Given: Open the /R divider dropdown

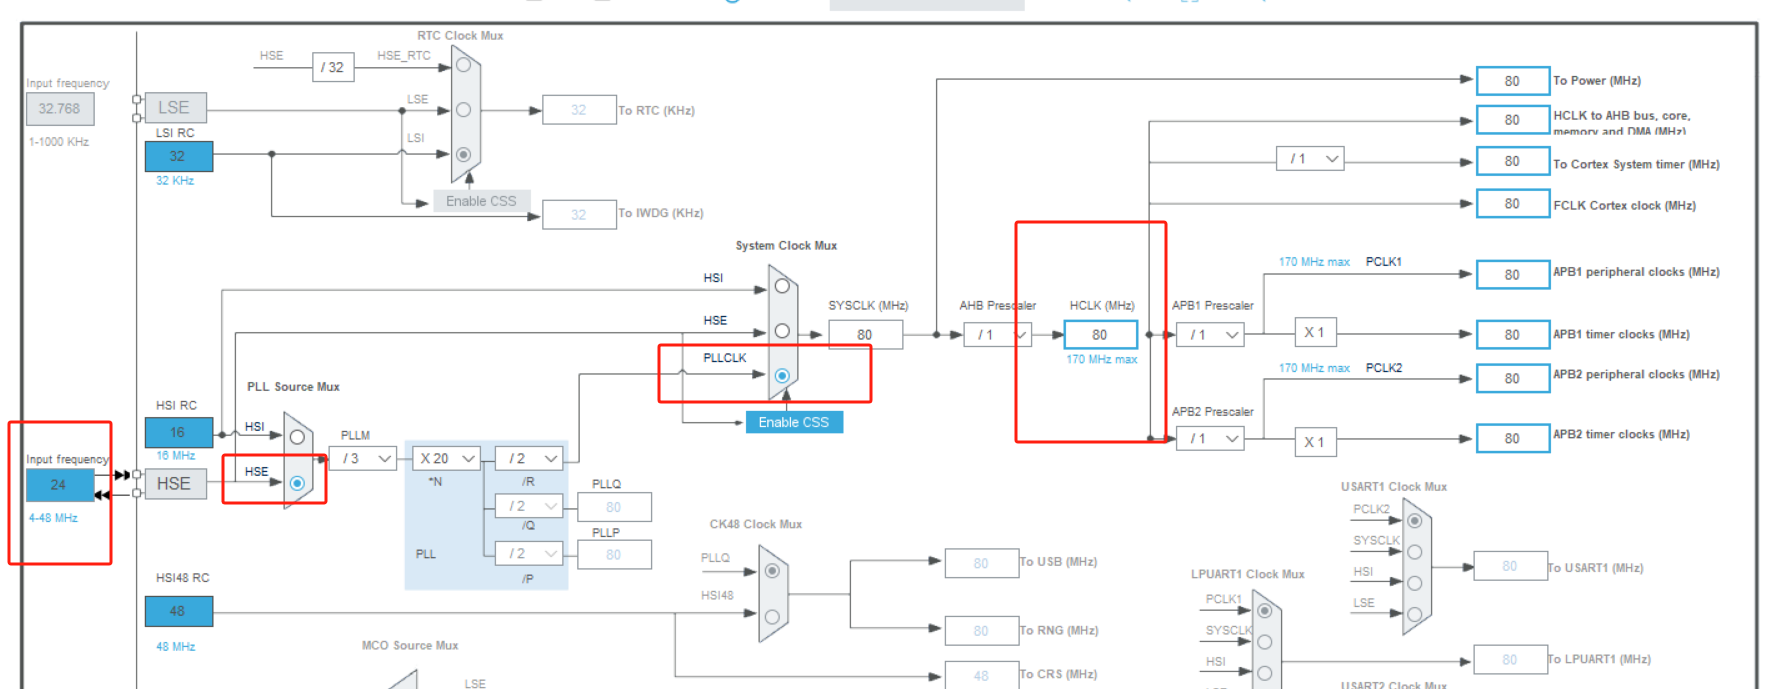Looking at the screenshot, I should [x=530, y=458].
